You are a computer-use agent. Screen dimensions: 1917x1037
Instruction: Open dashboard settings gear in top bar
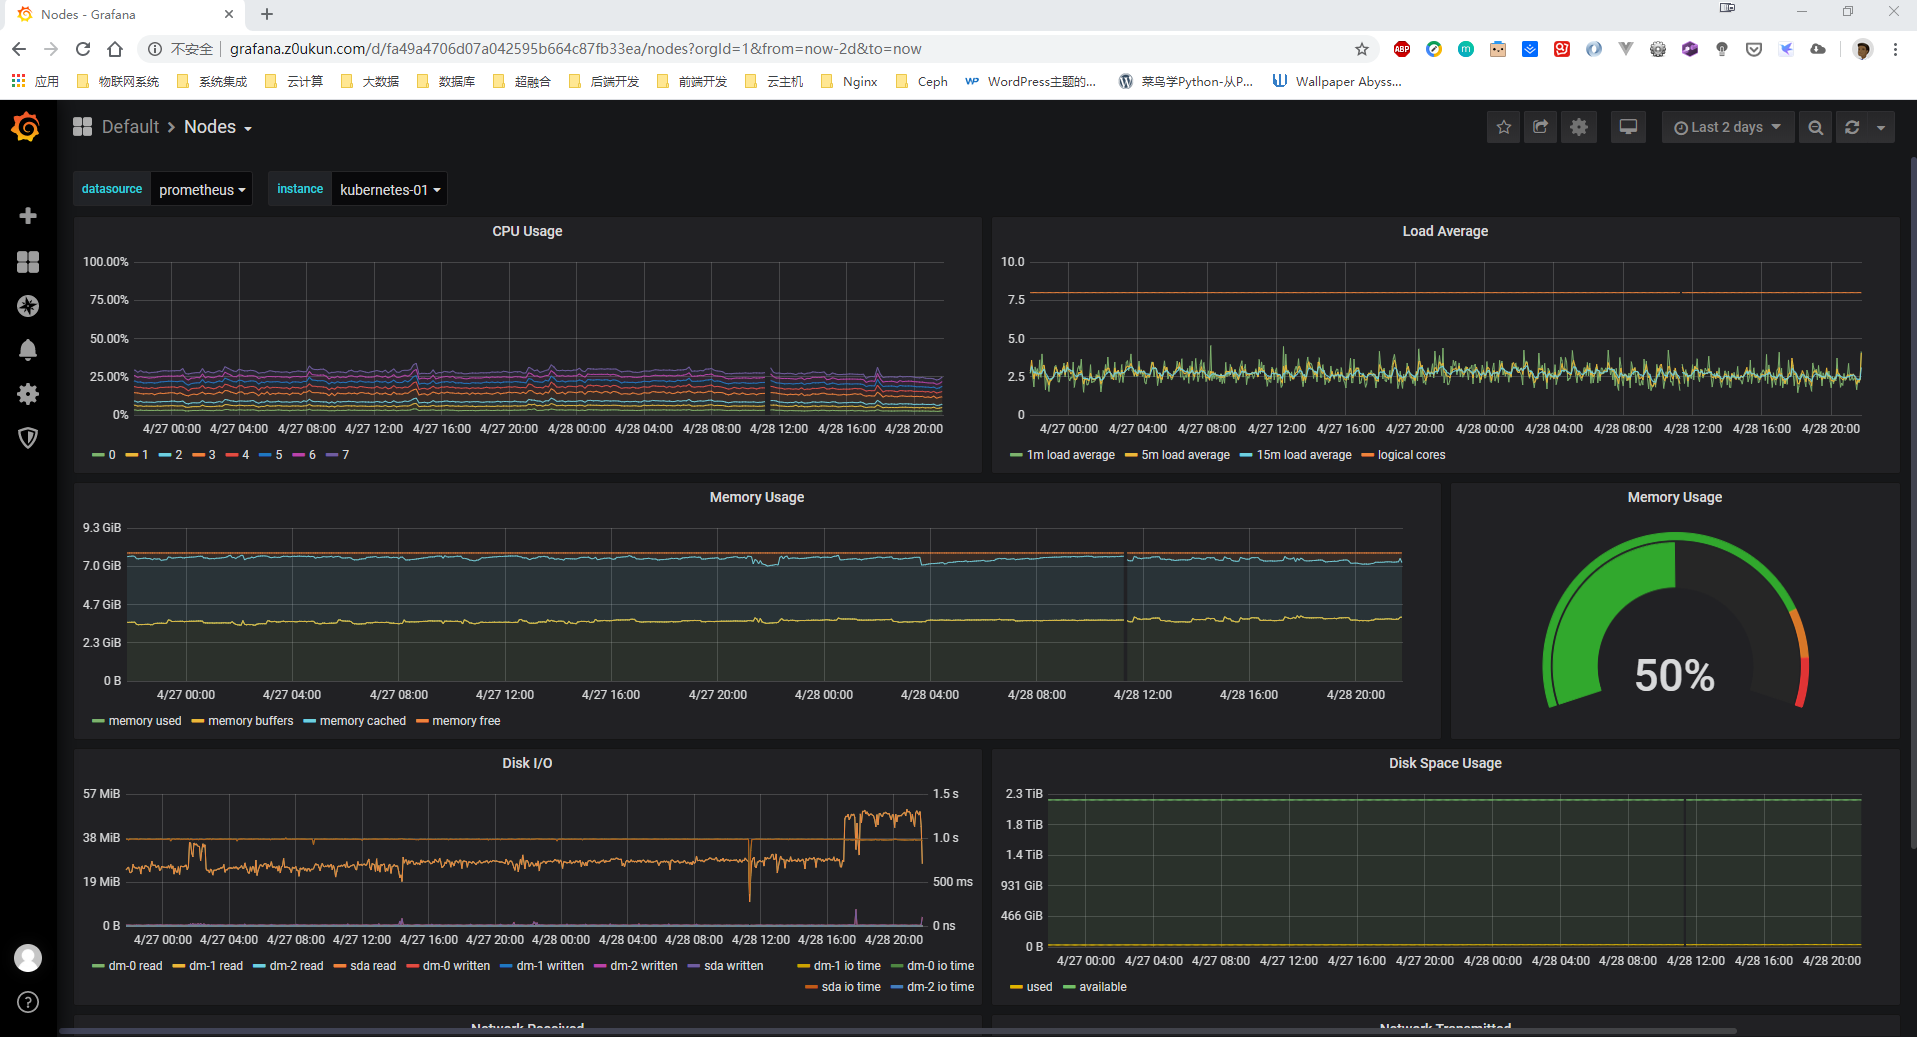[x=1578, y=127]
